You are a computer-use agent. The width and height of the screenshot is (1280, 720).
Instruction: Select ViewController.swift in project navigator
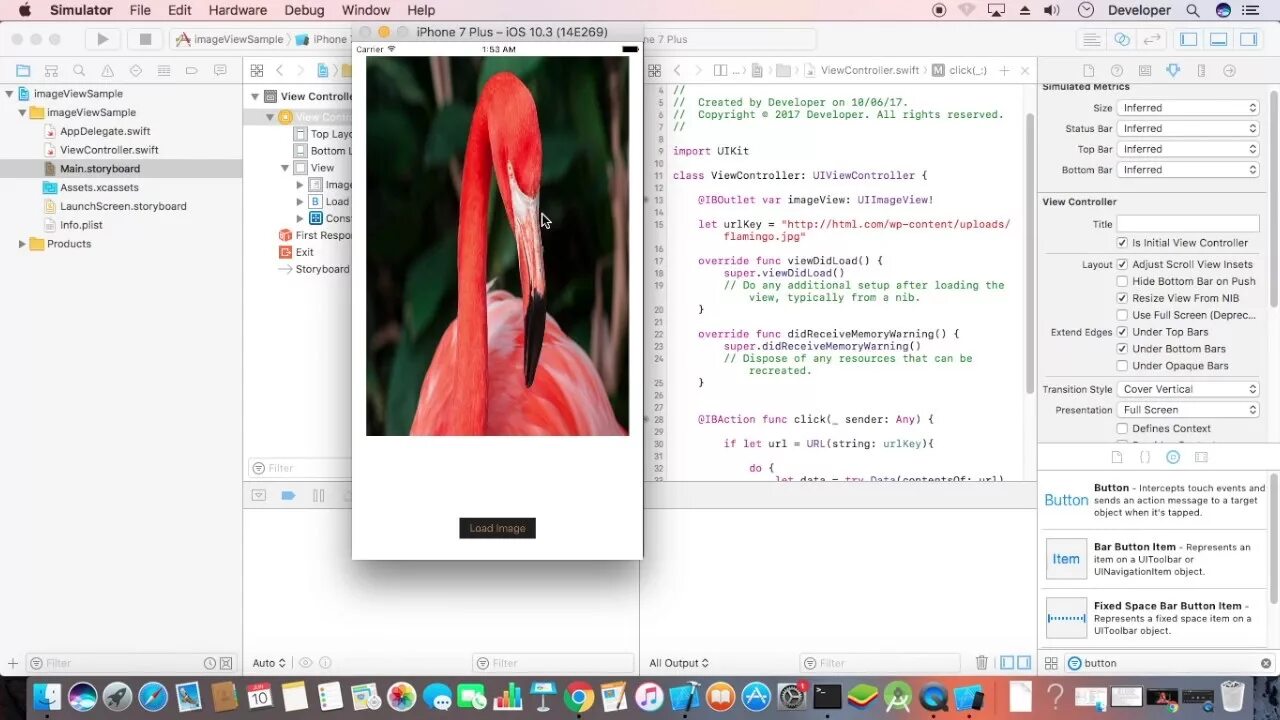(109, 150)
